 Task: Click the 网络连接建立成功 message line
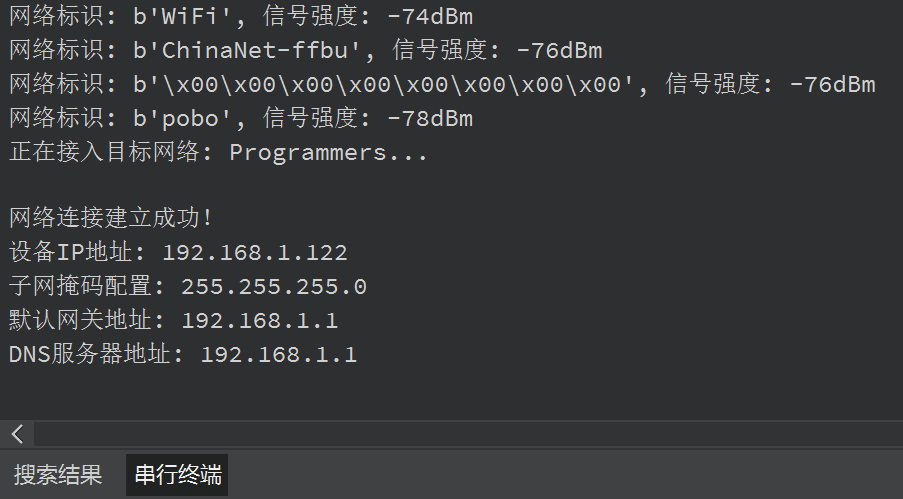(x=111, y=218)
